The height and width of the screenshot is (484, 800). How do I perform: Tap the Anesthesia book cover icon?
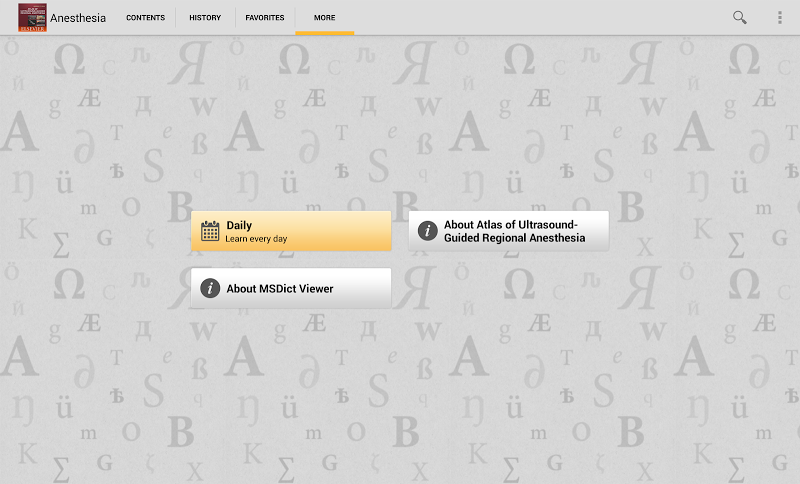(x=32, y=17)
